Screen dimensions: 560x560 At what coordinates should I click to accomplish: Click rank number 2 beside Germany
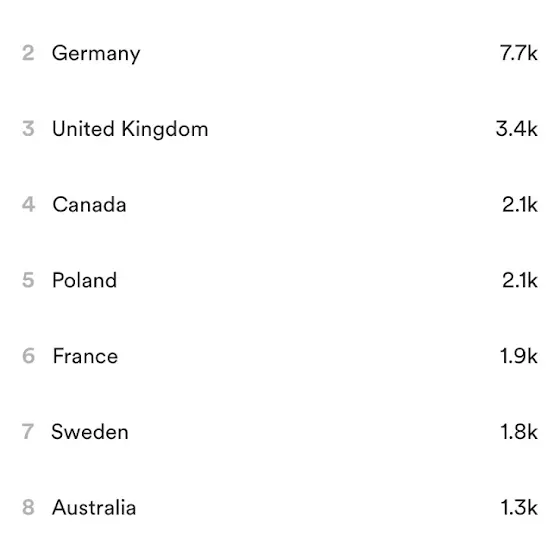click(28, 53)
